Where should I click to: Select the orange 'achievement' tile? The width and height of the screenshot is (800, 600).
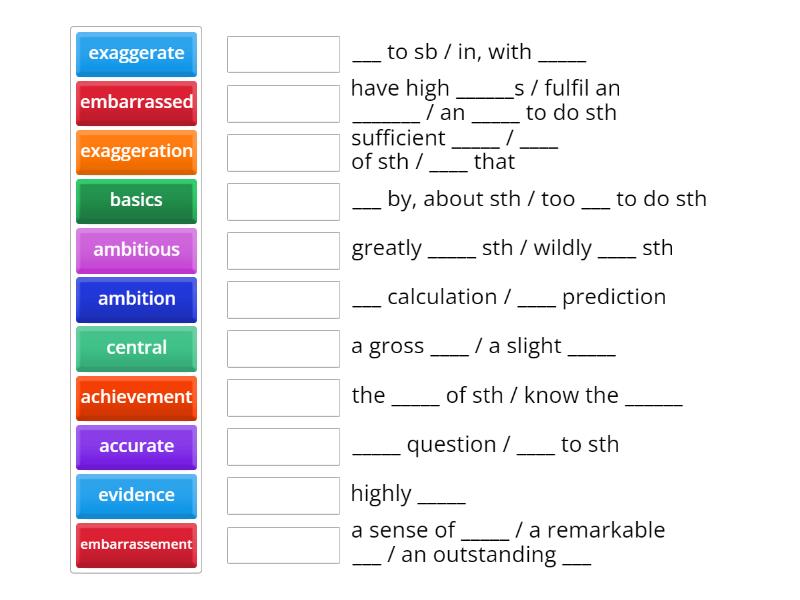pos(136,397)
